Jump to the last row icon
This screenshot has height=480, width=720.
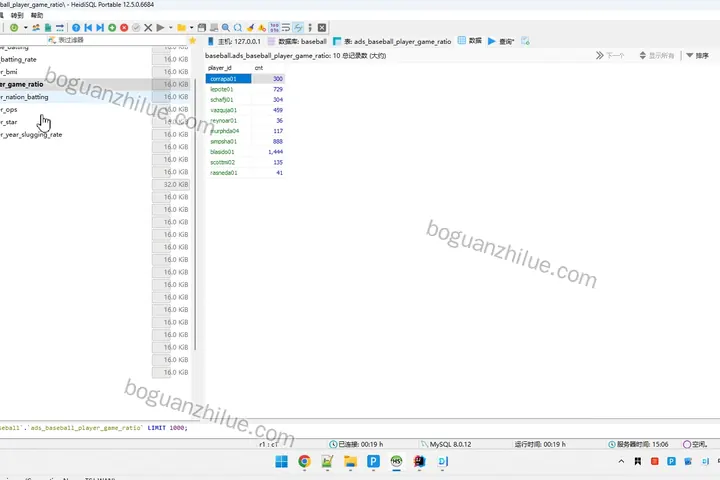(100, 28)
